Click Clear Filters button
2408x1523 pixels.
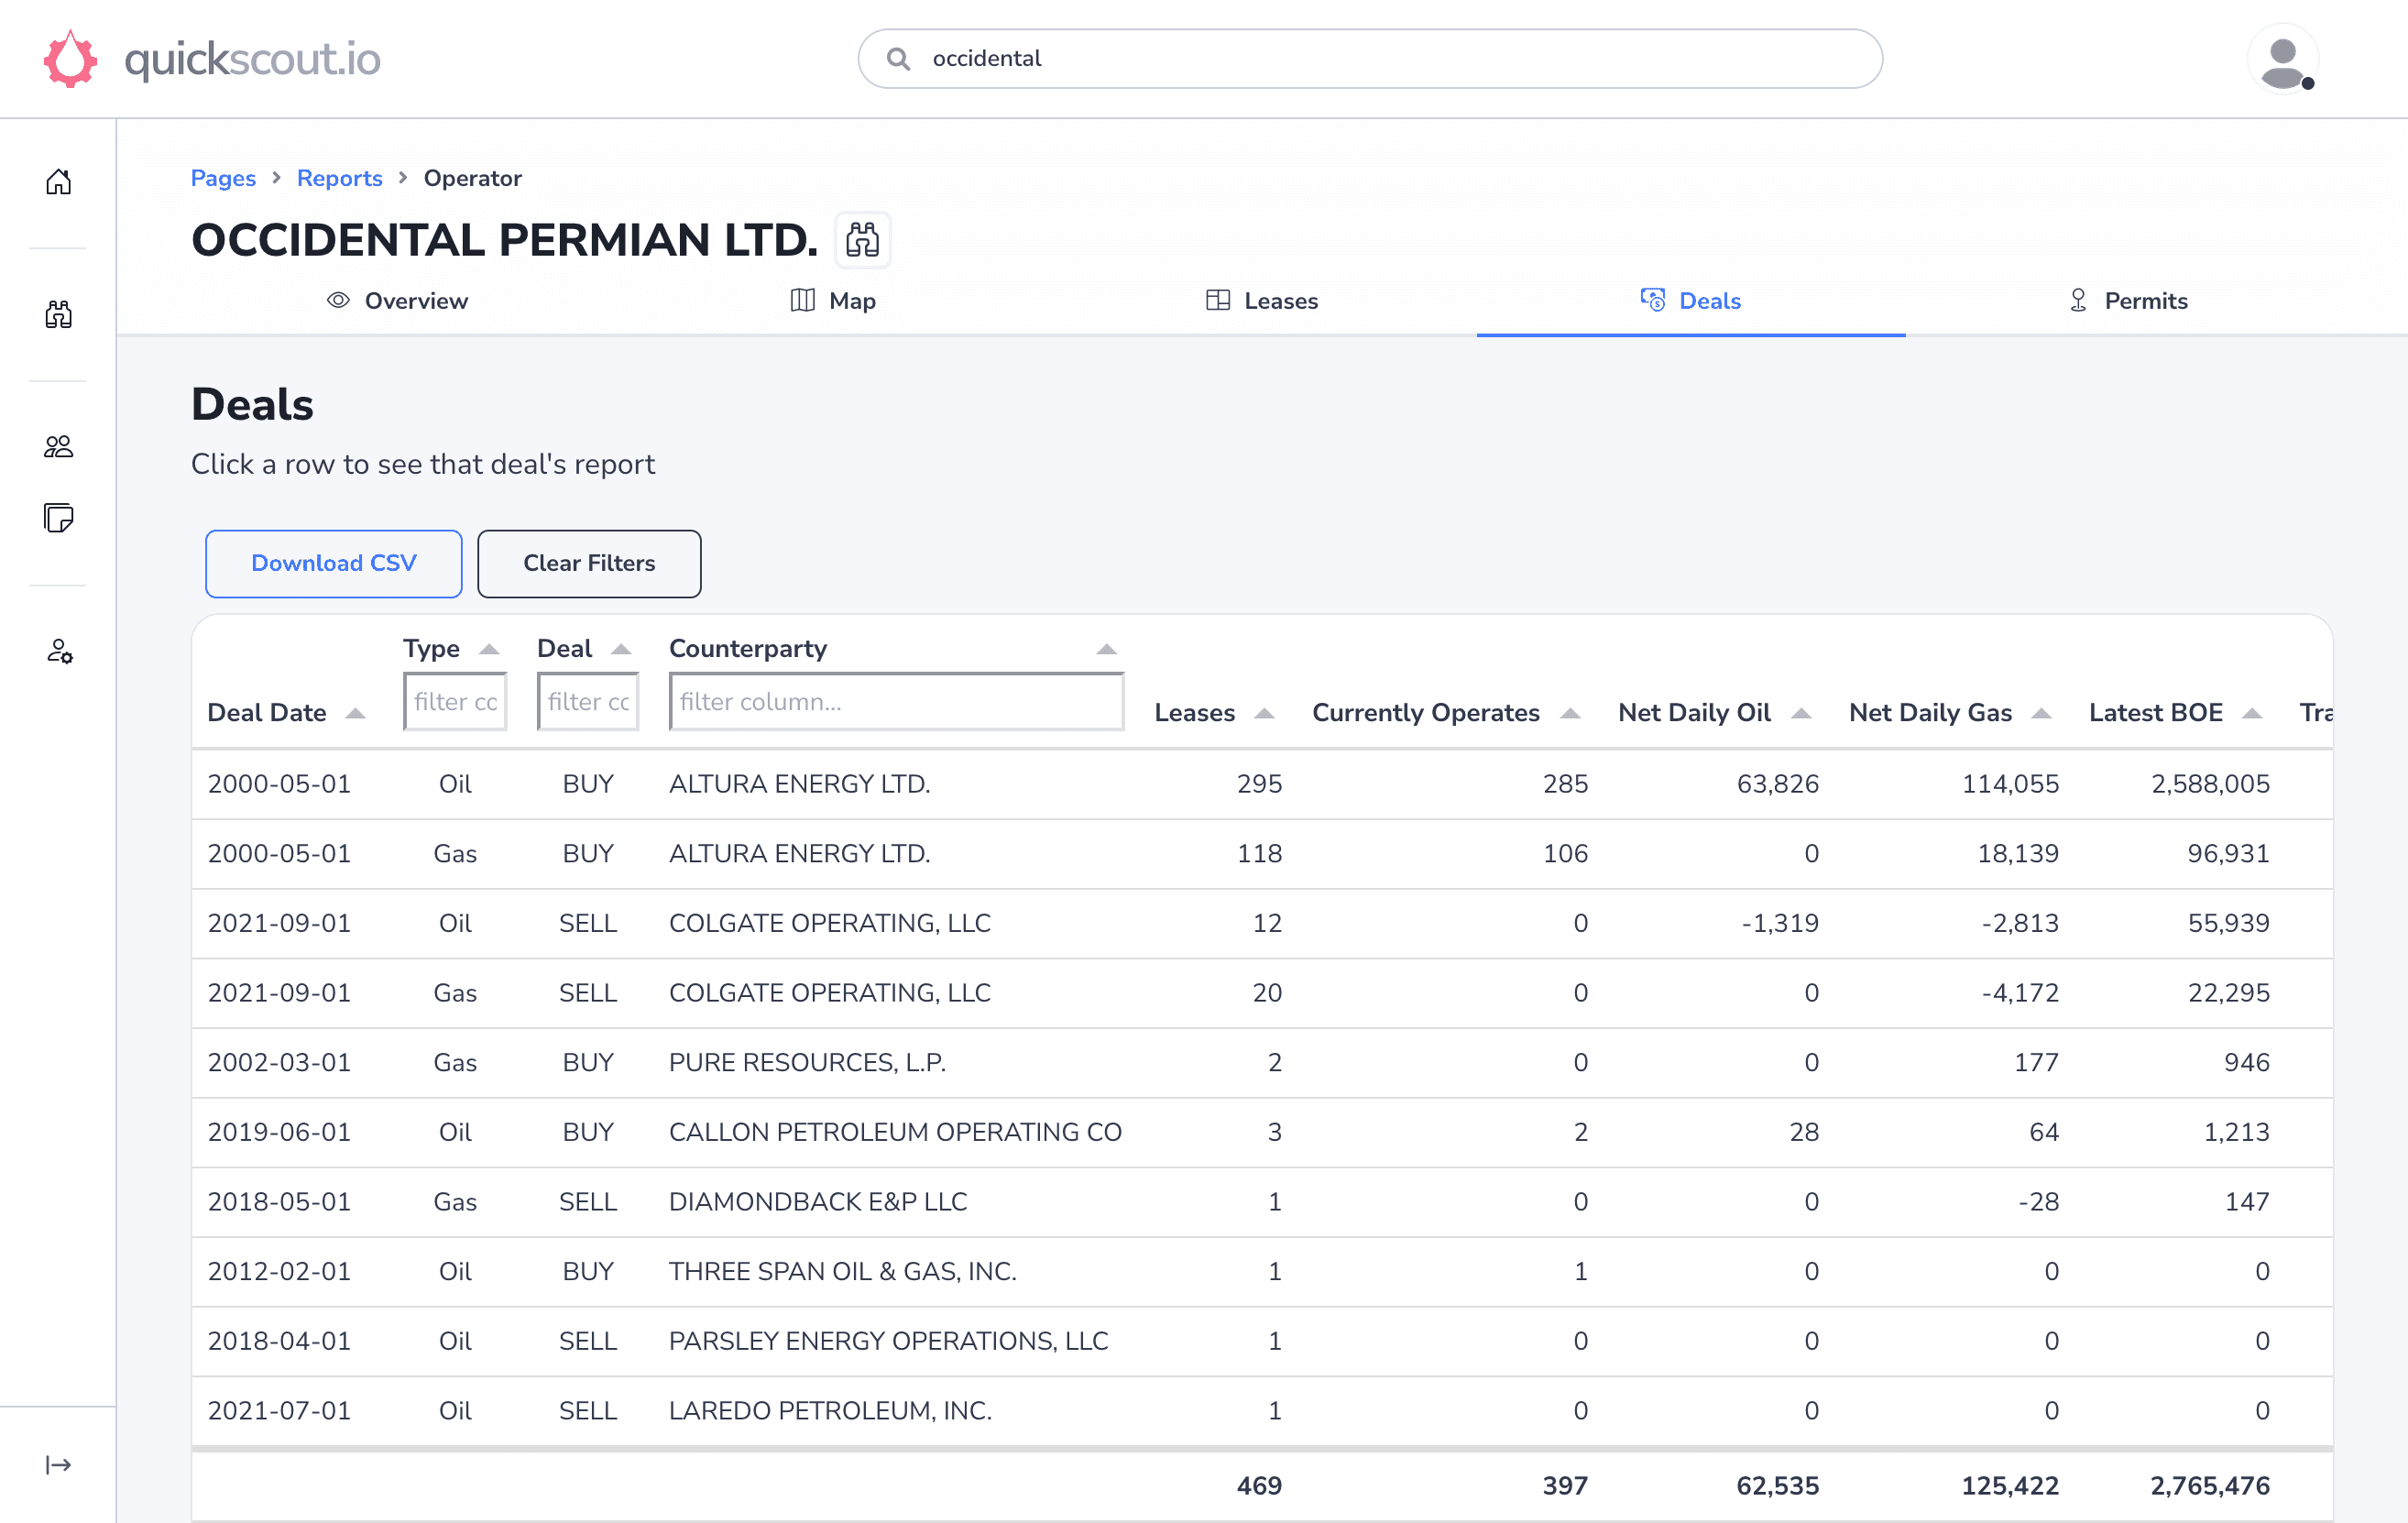(x=589, y=564)
